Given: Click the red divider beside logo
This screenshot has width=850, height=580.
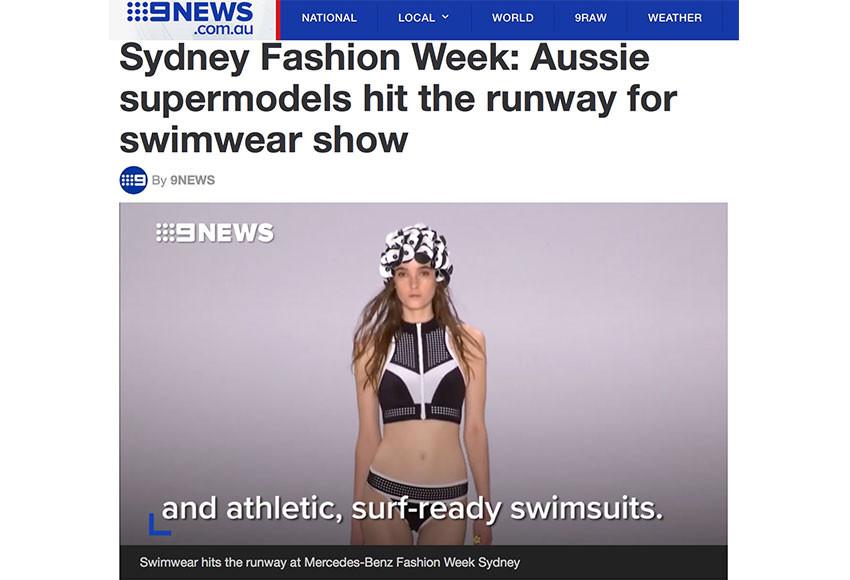Looking at the screenshot, I should point(278,20).
